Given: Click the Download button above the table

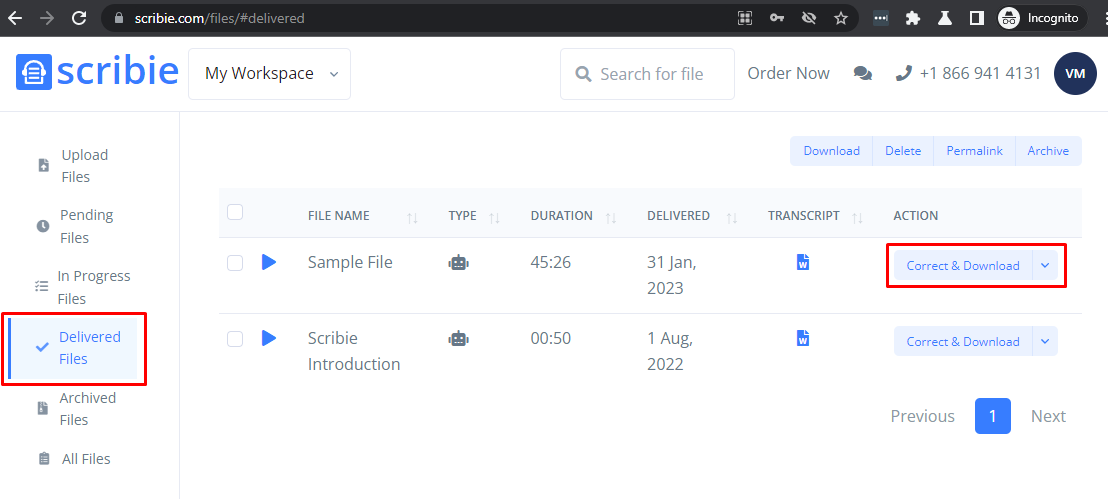Looking at the screenshot, I should 832,151.
